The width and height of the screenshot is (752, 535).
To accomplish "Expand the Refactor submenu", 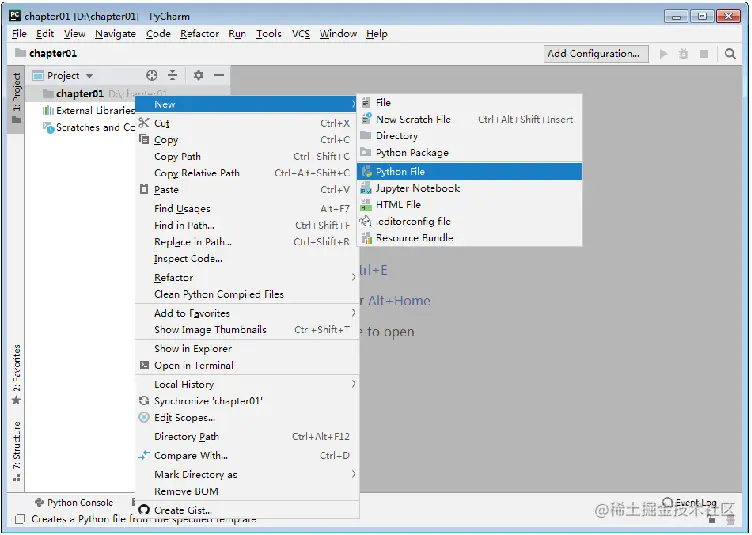I will pos(353,277).
